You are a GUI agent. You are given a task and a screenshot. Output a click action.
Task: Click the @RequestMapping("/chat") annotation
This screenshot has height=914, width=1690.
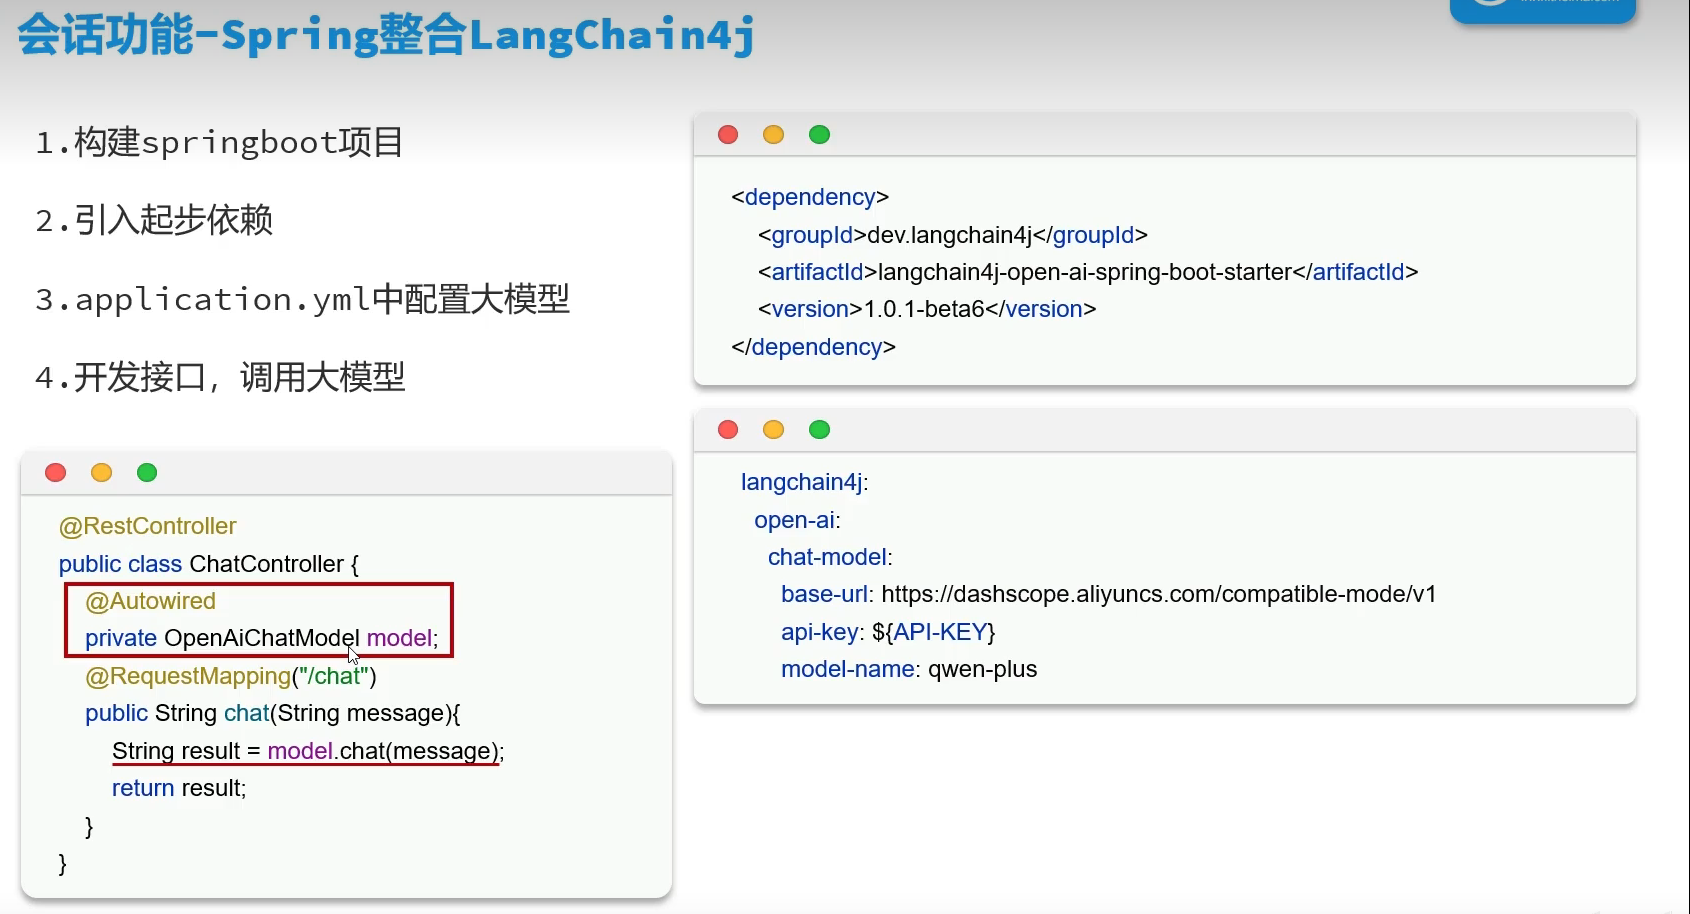(231, 676)
